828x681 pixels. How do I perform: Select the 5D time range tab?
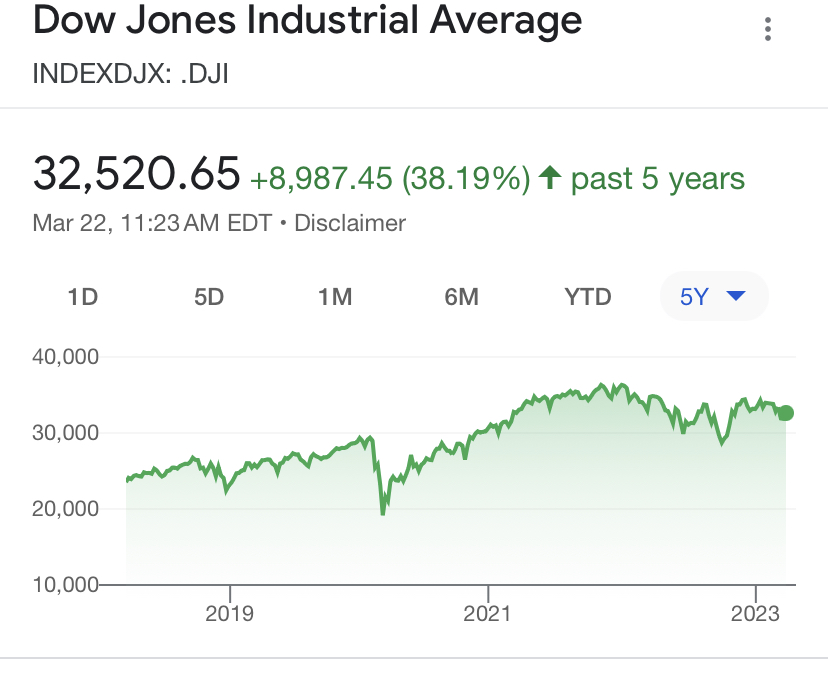pos(209,297)
